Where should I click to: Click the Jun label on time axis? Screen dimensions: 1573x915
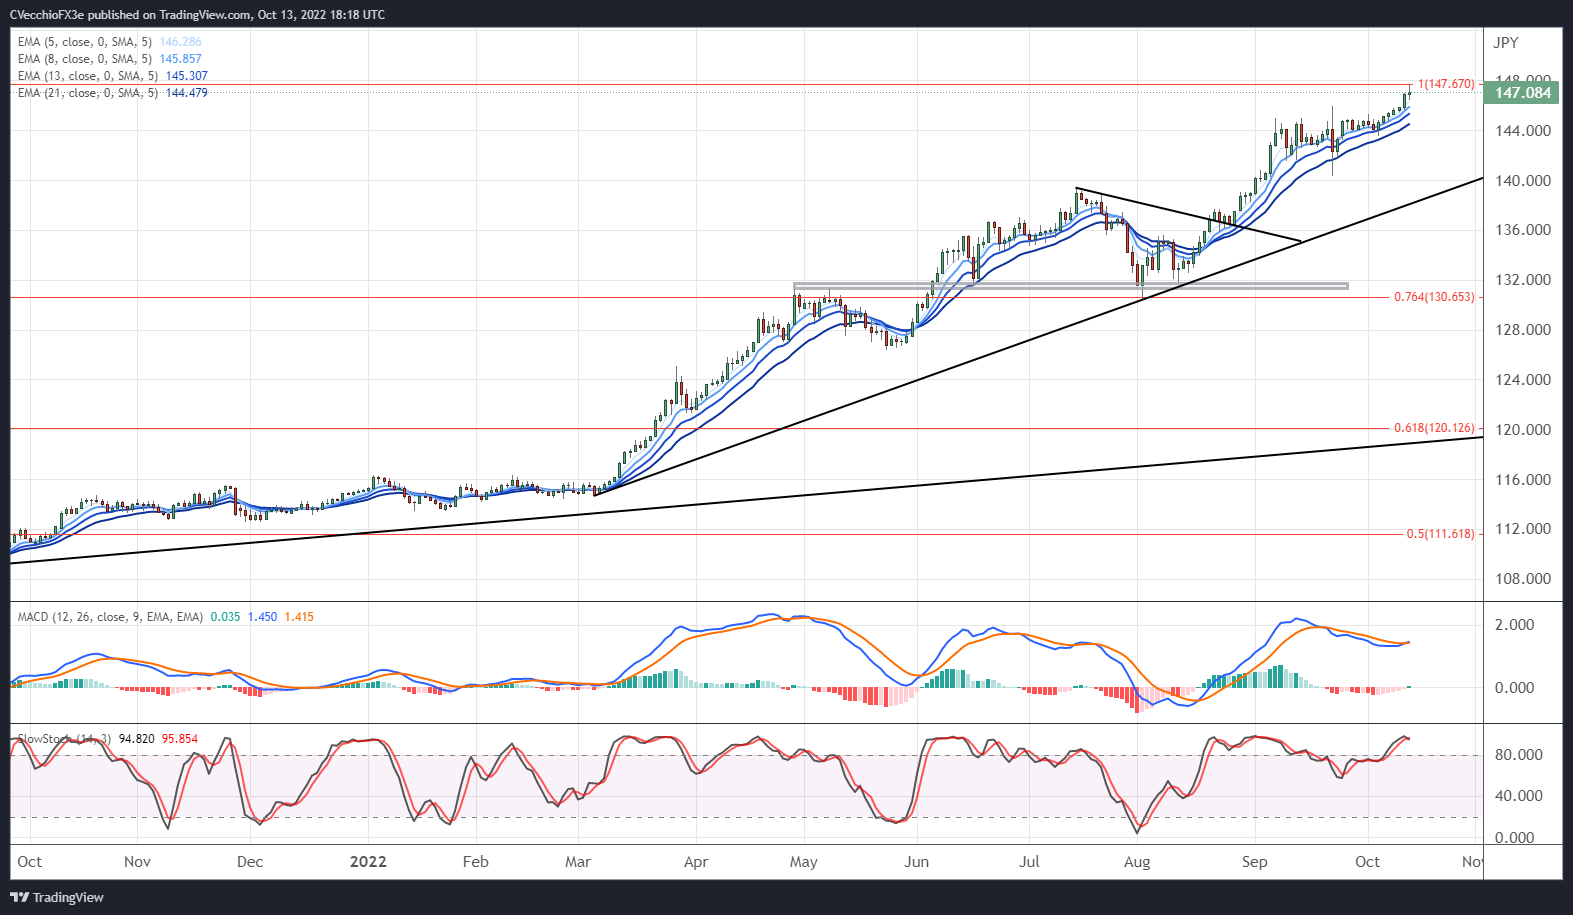click(916, 862)
